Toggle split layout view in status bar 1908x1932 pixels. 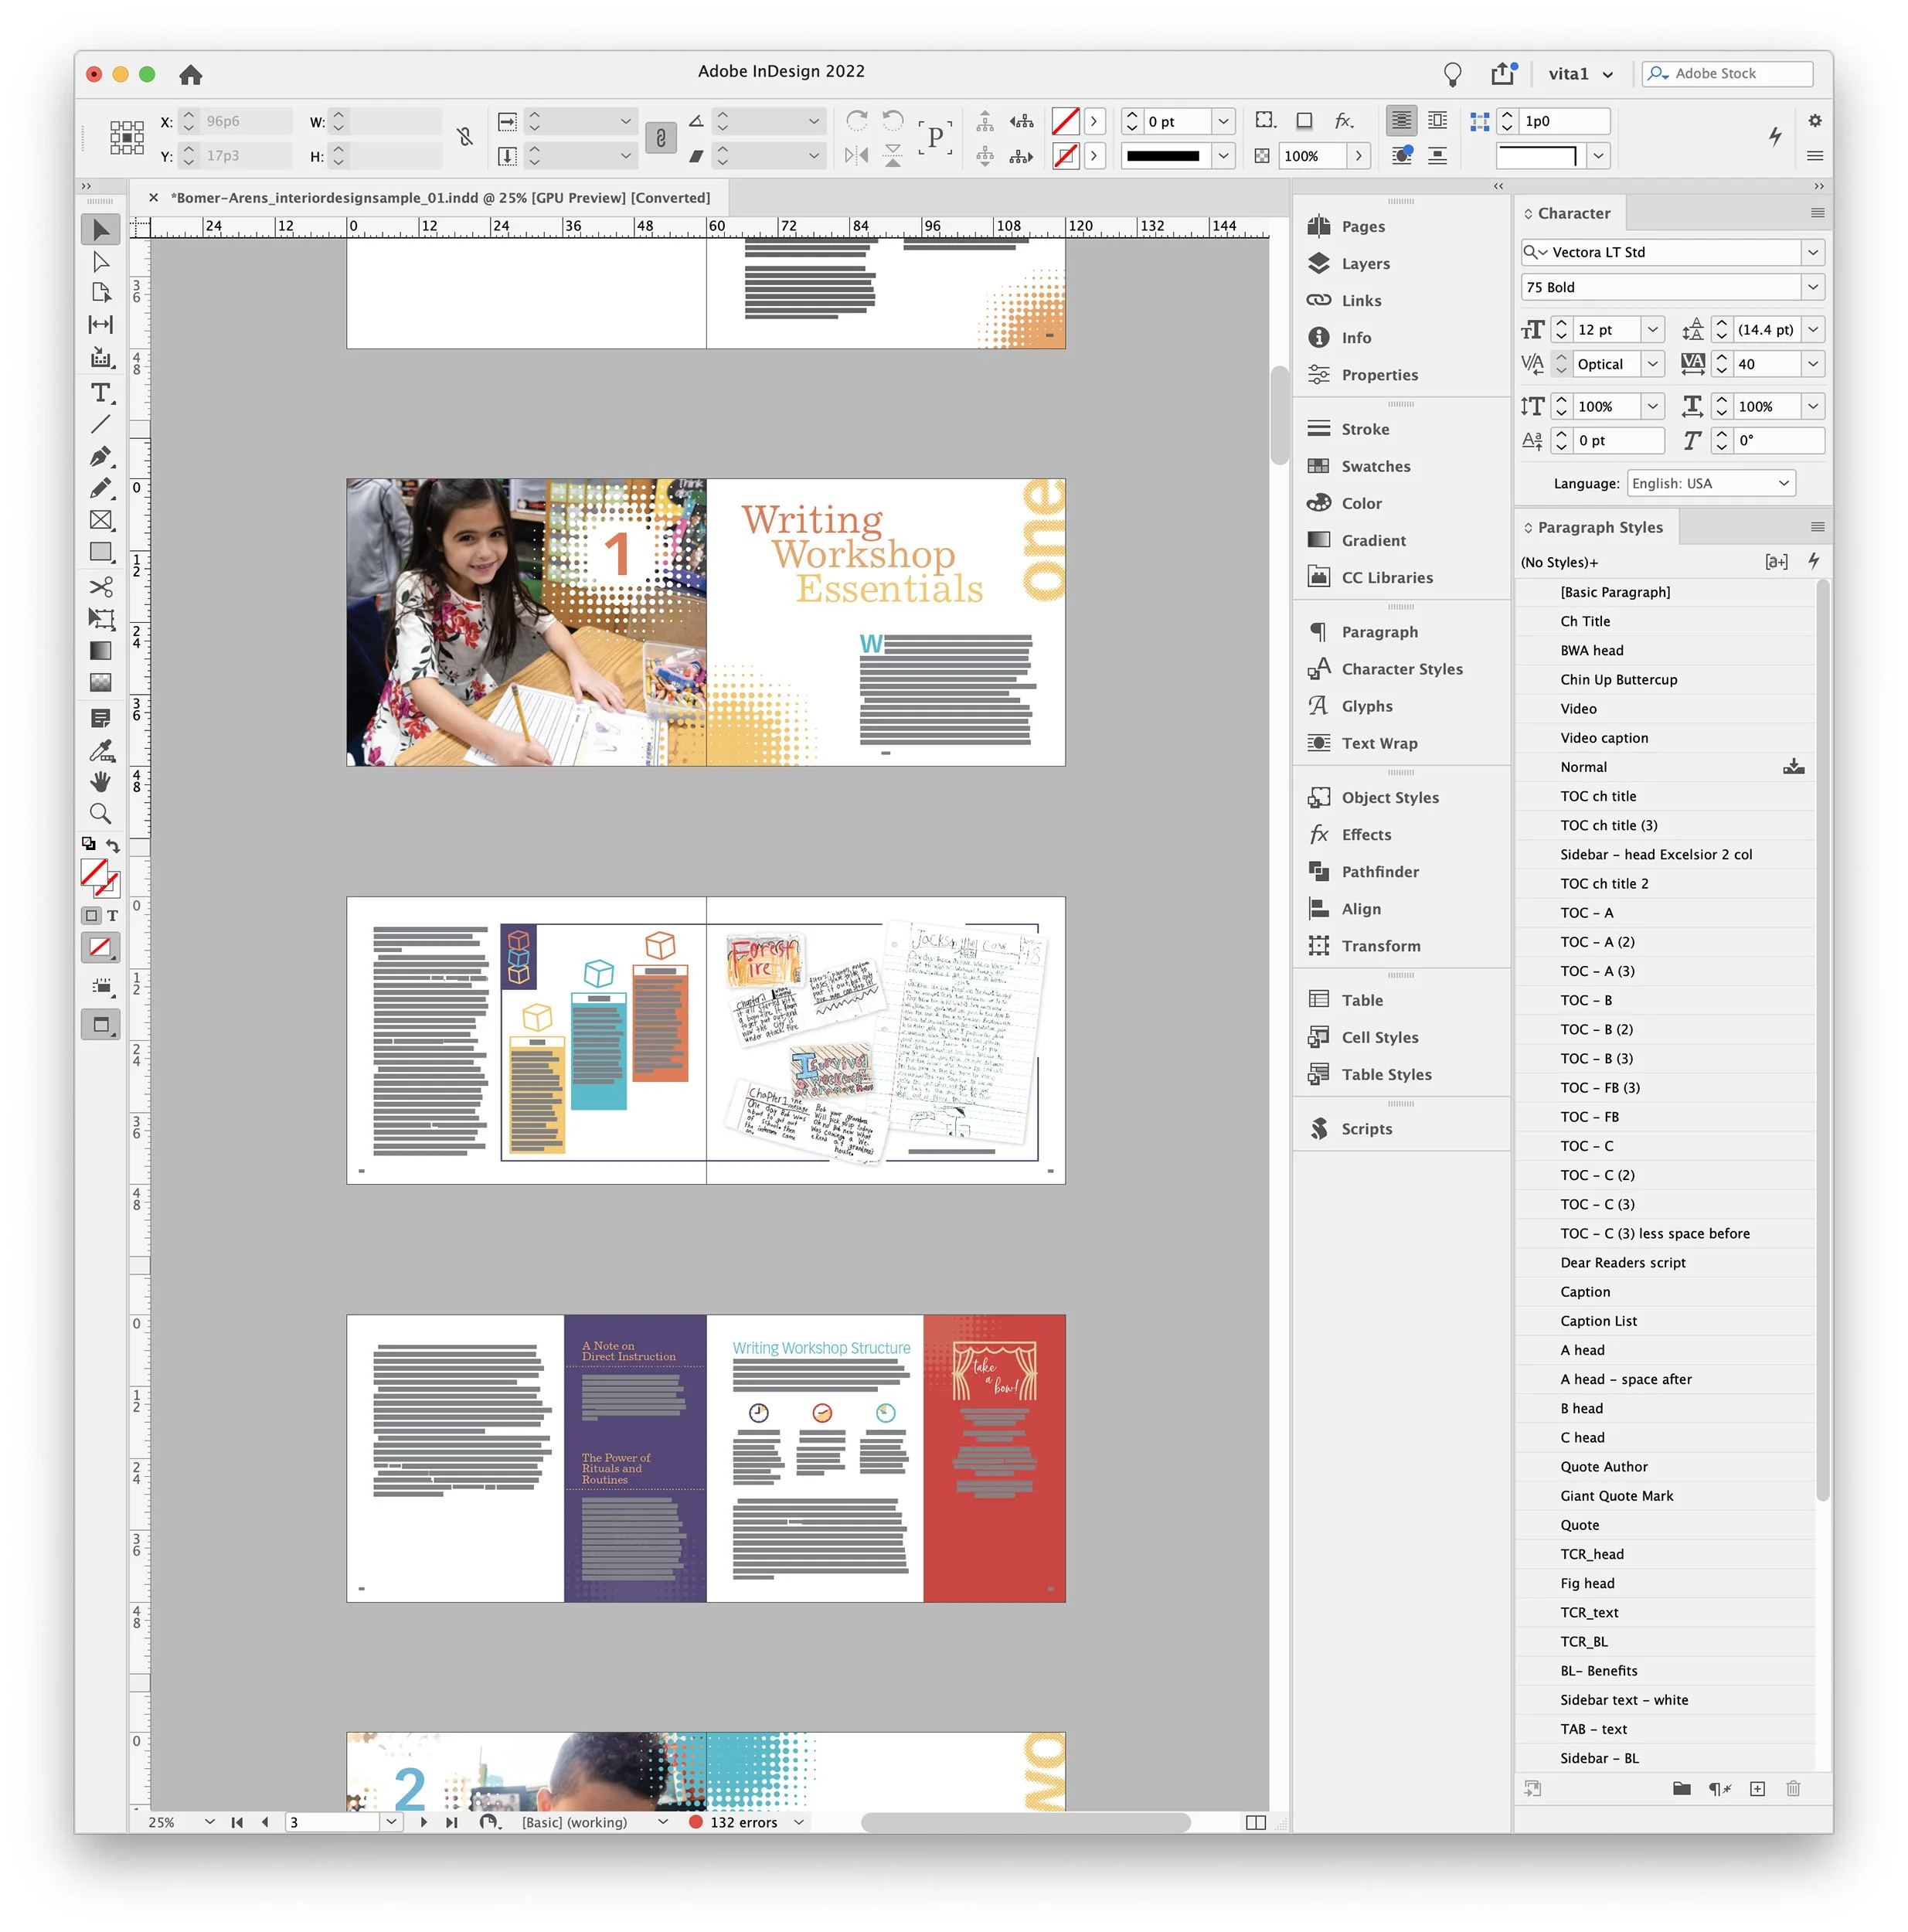(x=1255, y=1822)
